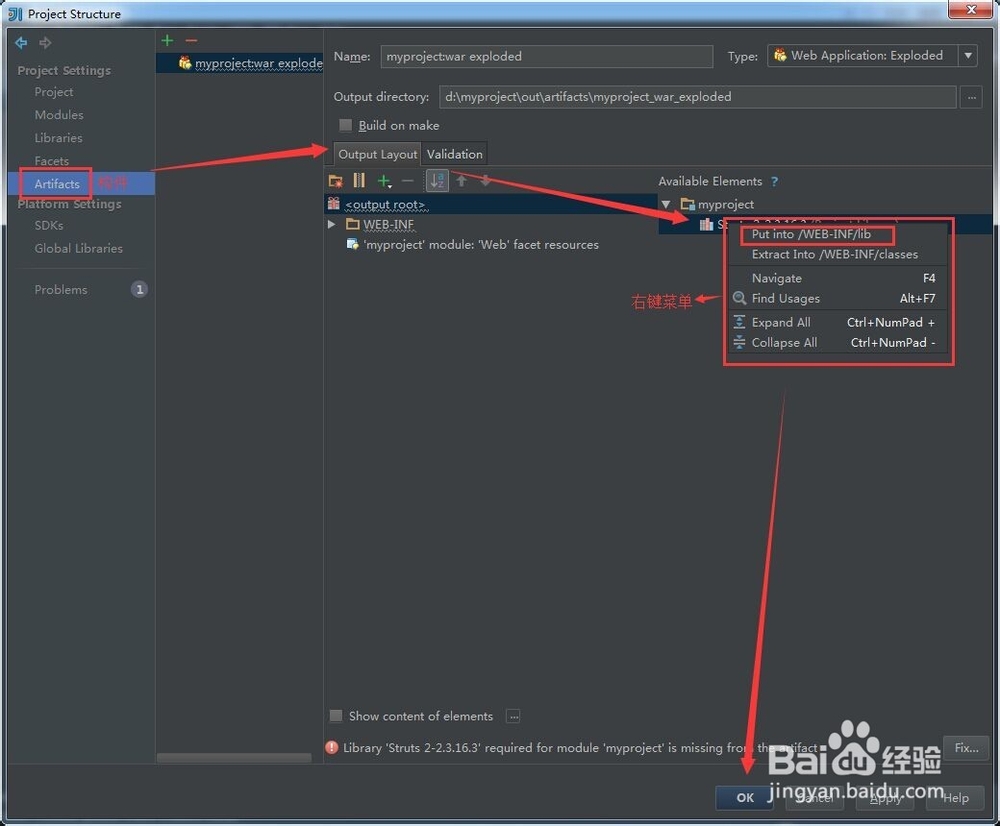Viewport: 1000px width, 826px height.
Task: Click the Help button
Action: click(955, 797)
